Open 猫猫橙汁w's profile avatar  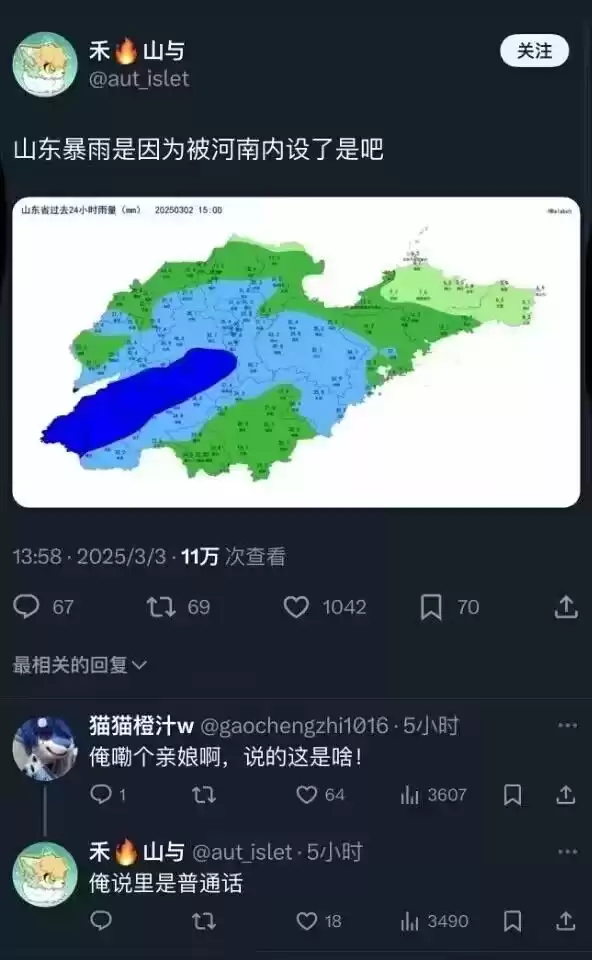[45, 748]
